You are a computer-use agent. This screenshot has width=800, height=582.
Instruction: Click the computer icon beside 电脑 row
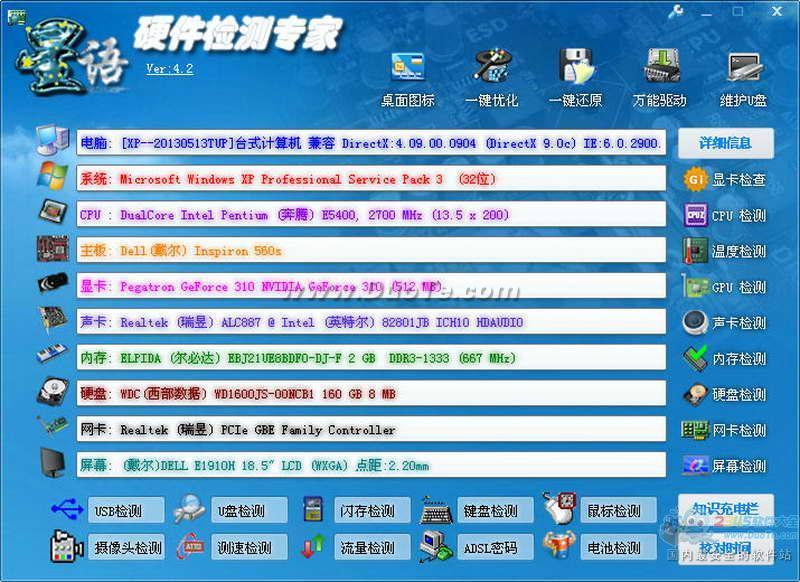pyautogui.click(x=53, y=139)
